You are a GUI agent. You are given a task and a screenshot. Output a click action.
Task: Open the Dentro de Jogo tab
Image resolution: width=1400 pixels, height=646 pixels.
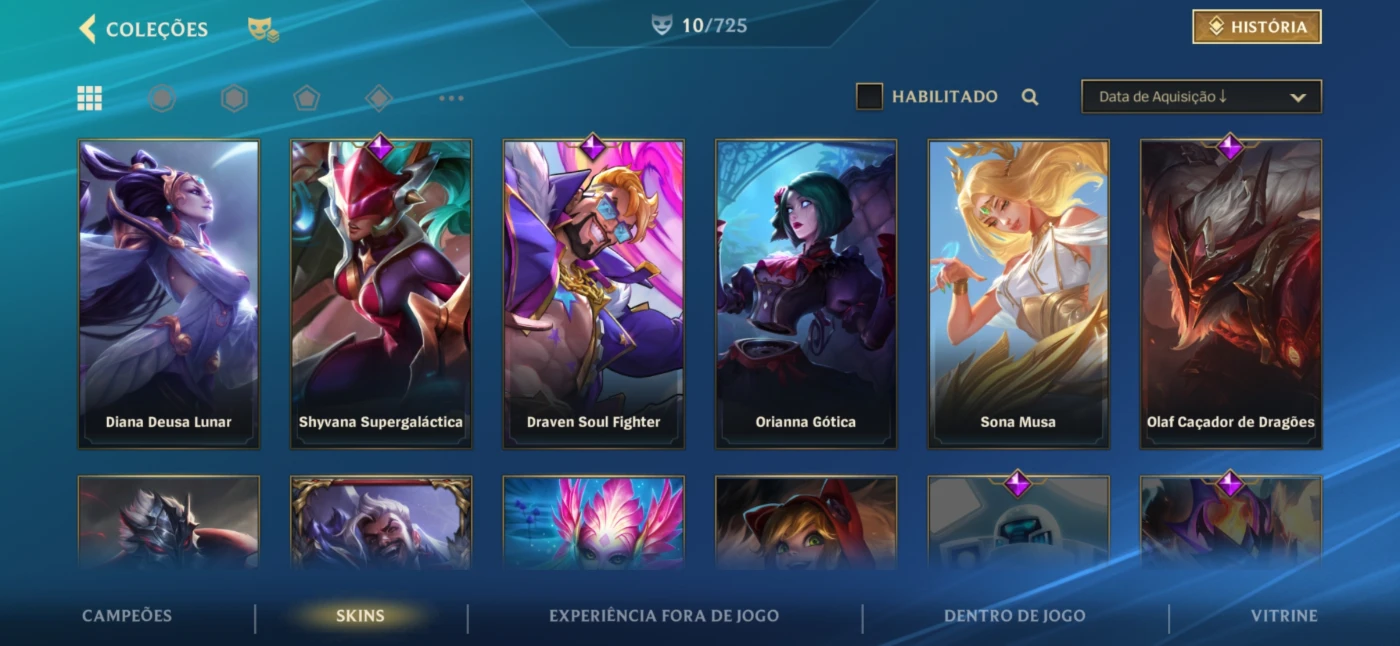[x=1014, y=616]
